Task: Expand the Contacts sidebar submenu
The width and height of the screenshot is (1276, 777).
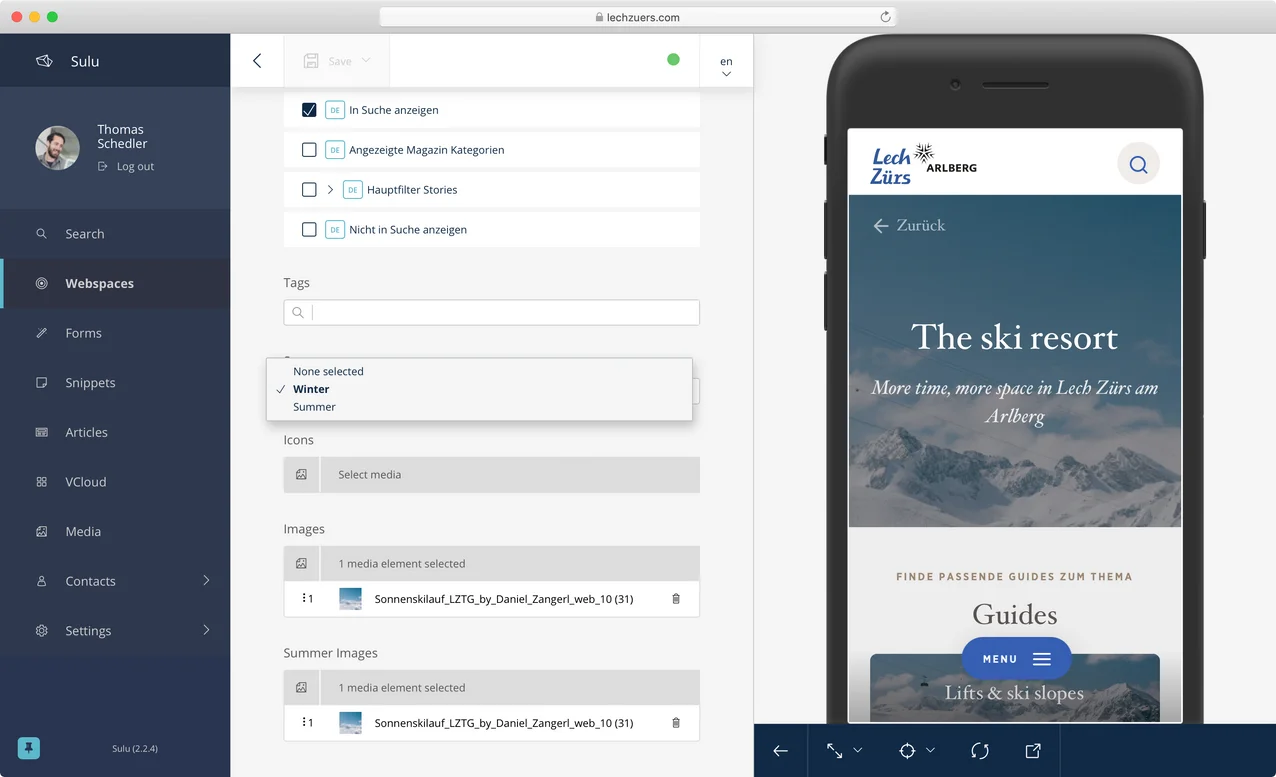Action: pos(207,581)
